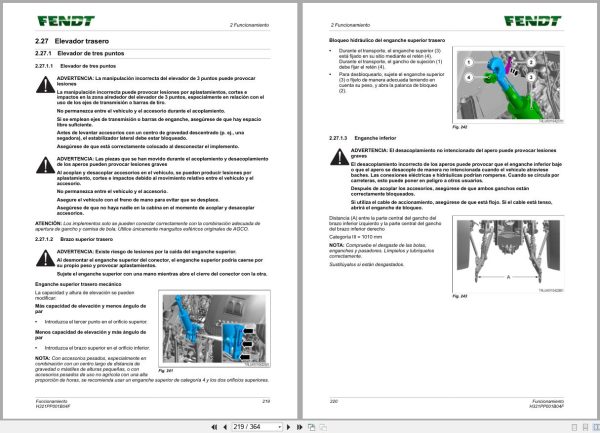Switch to continuous page layout
The width and height of the screenshot is (600, 433).
click(585, 427)
